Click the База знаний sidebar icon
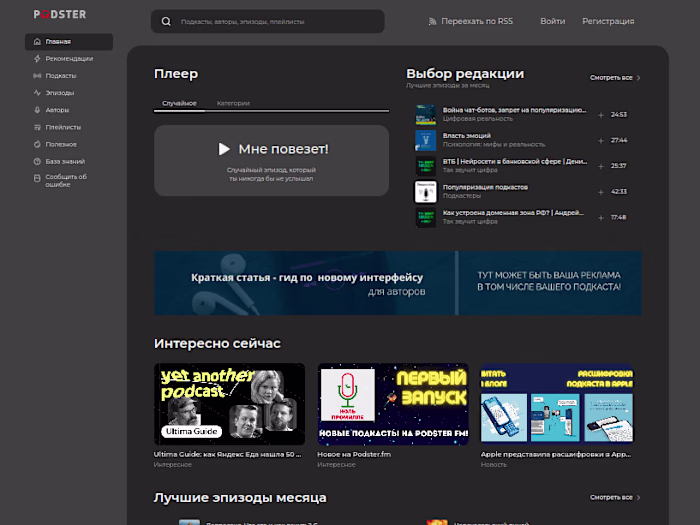This screenshot has width=700, height=525. coord(38,162)
